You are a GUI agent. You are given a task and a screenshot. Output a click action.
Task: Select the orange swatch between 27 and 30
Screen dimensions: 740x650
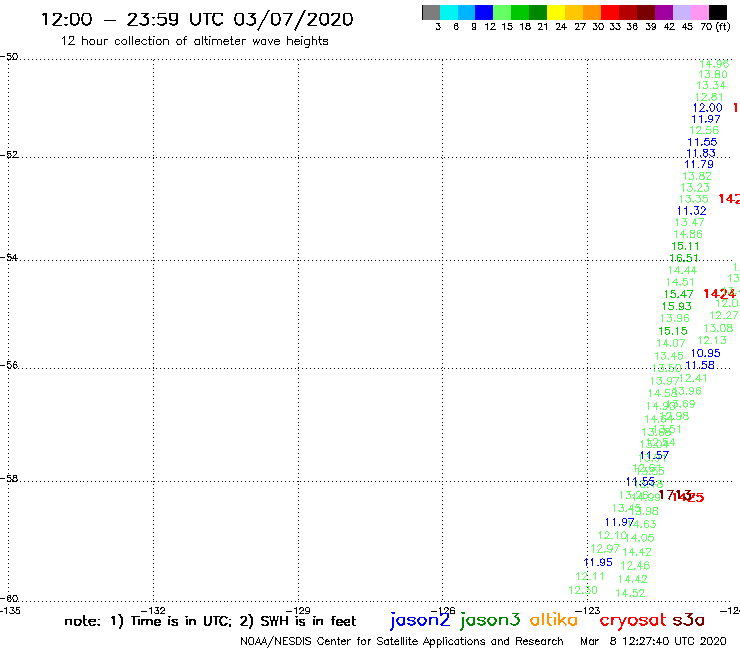click(592, 12)
